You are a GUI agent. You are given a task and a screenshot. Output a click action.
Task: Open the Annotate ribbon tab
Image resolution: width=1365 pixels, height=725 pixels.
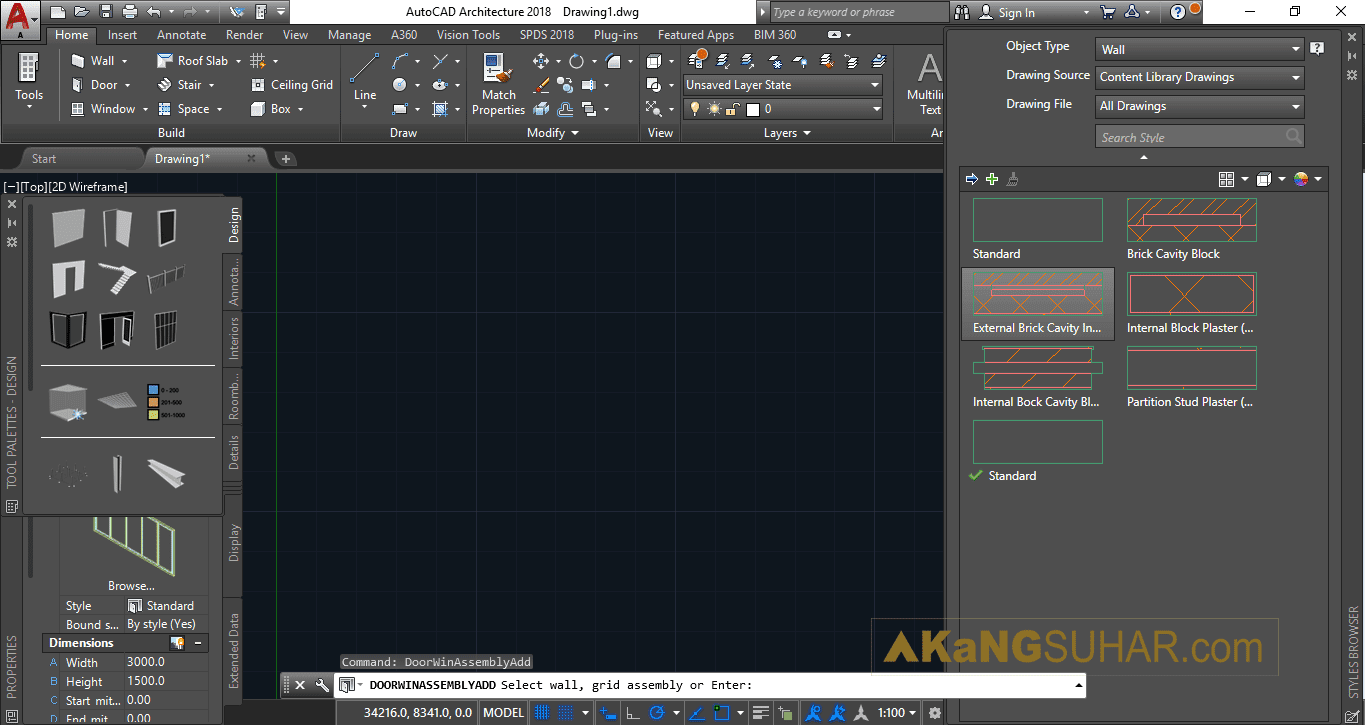[182, 35]
